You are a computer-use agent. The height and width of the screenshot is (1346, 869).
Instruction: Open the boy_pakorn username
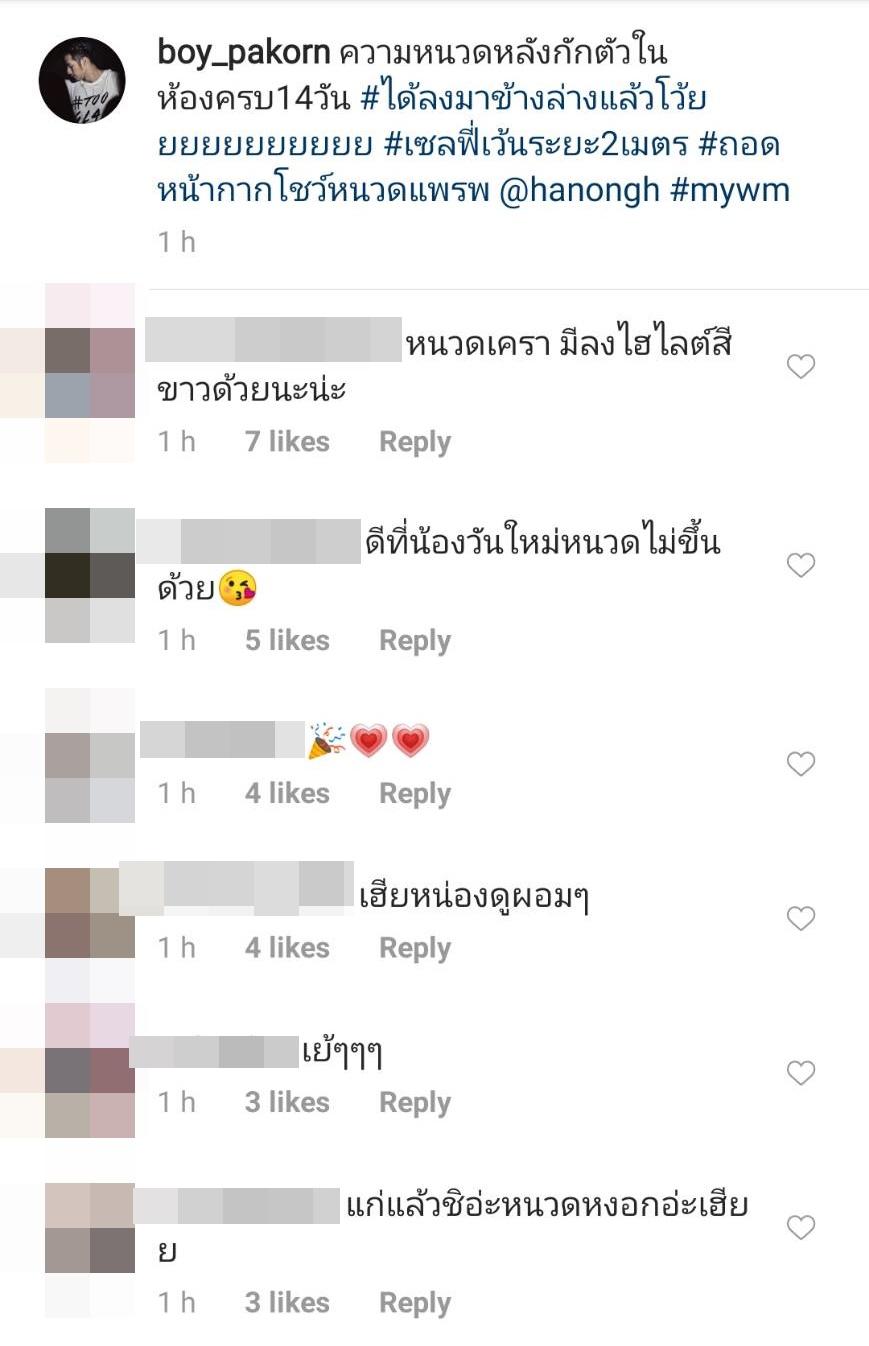click(x=244, y=53)
